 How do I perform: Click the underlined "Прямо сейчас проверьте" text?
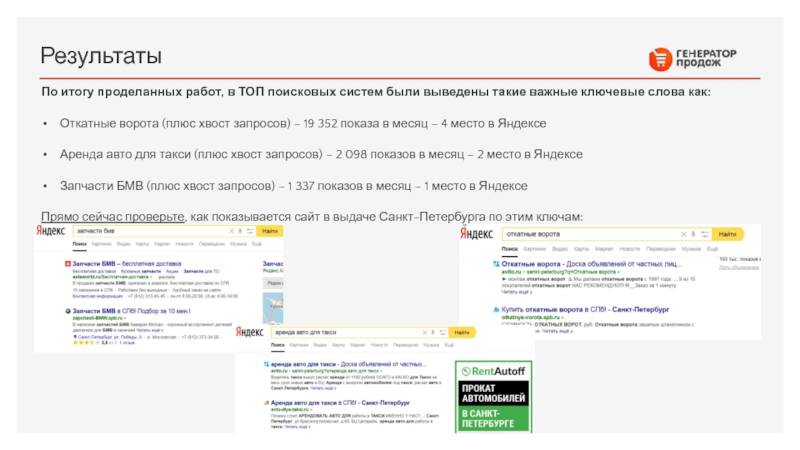point(112,217)
